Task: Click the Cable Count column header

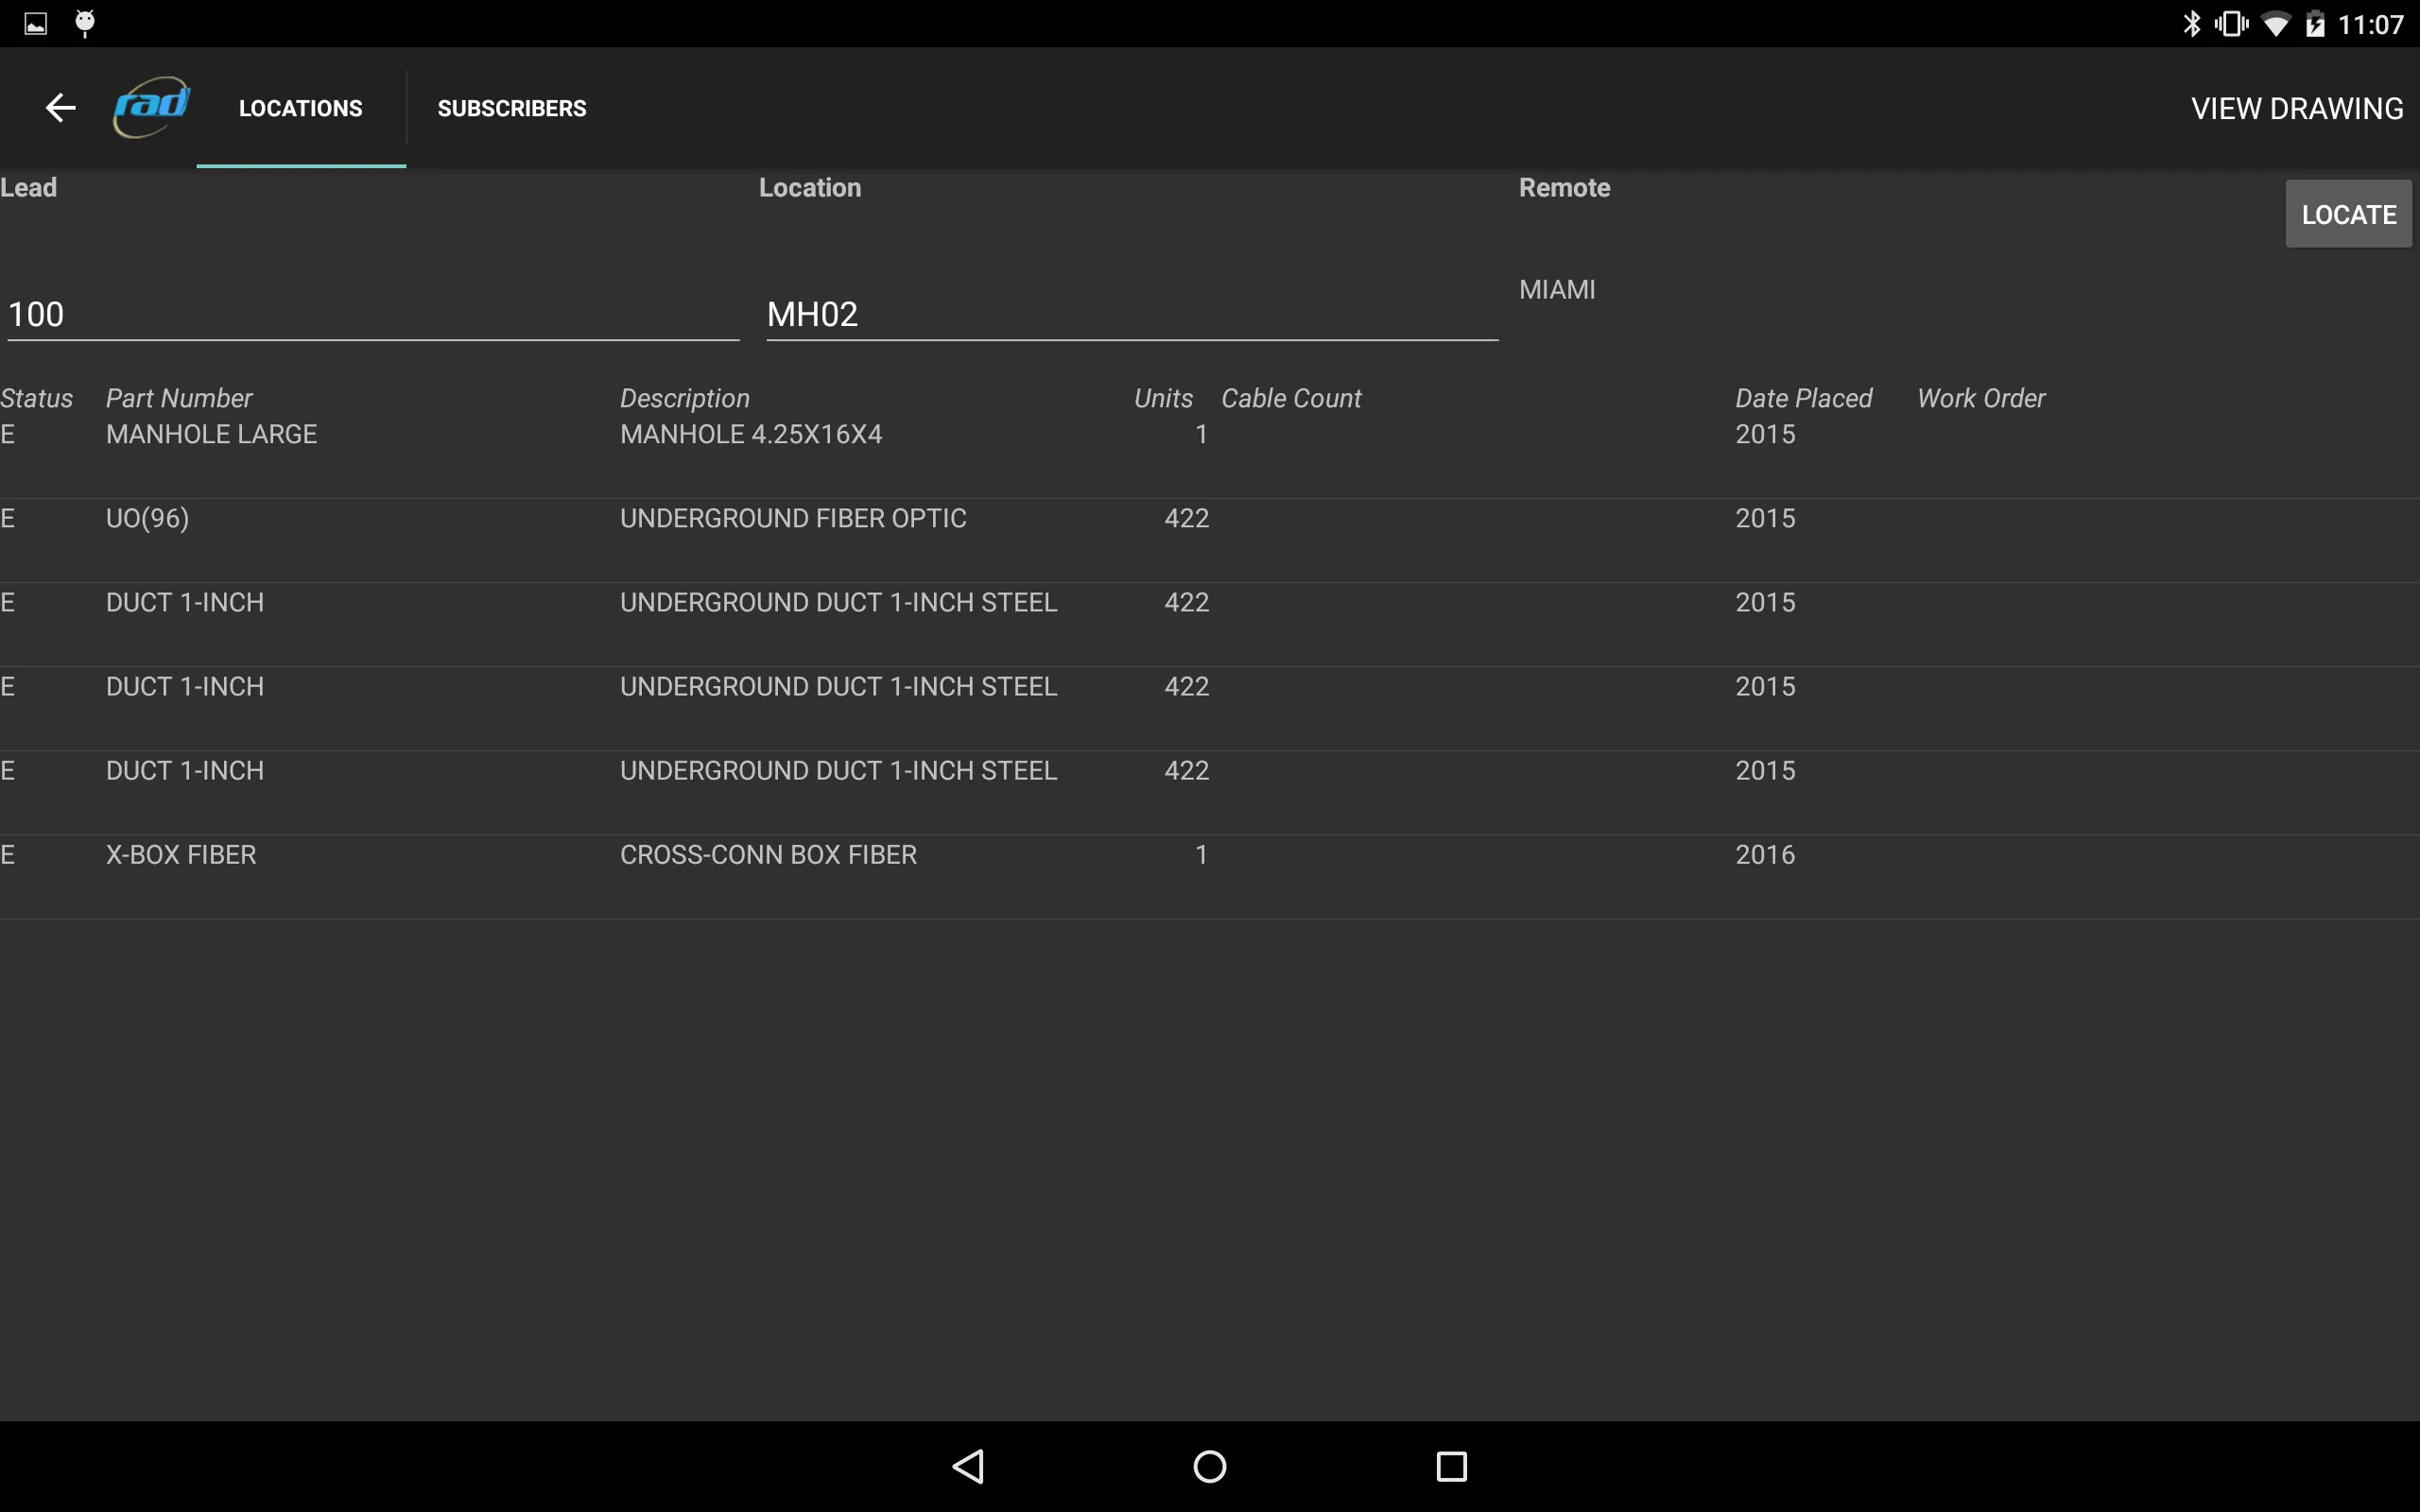Action: (1291, 398)
